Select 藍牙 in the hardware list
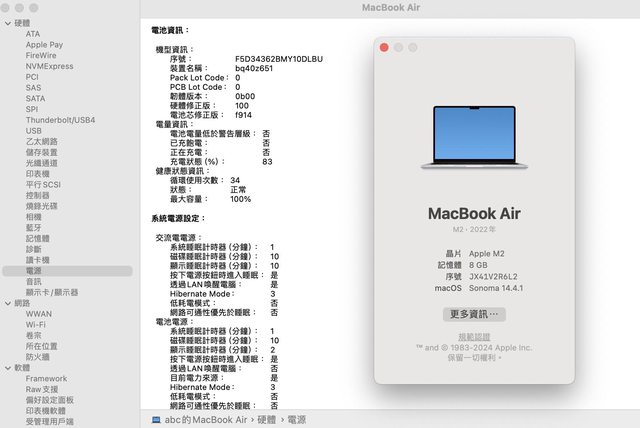 tap(35, 227)
